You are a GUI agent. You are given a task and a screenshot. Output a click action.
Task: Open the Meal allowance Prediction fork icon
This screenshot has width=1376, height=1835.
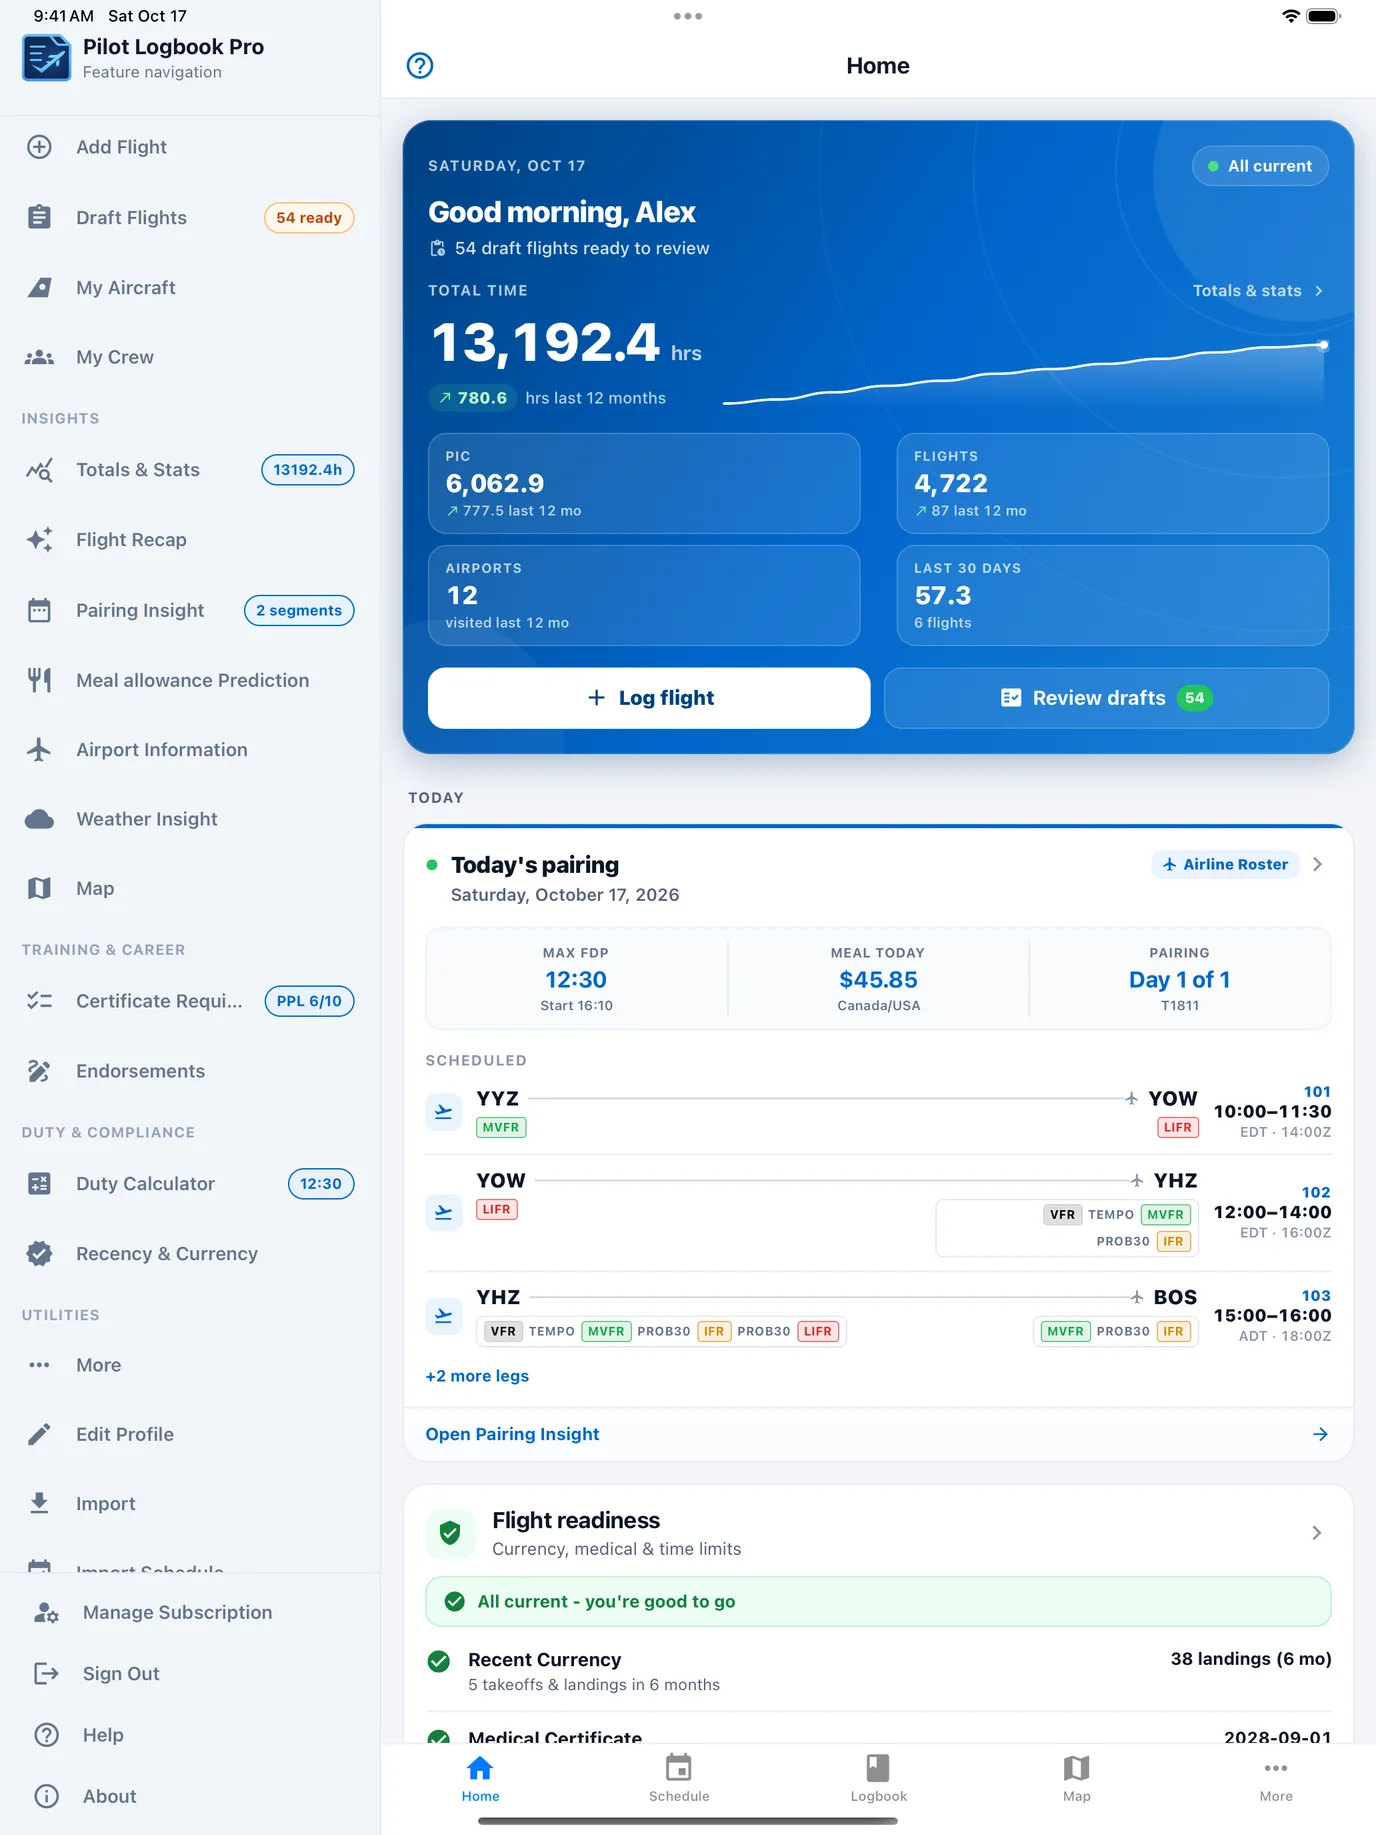pos(39,680)
